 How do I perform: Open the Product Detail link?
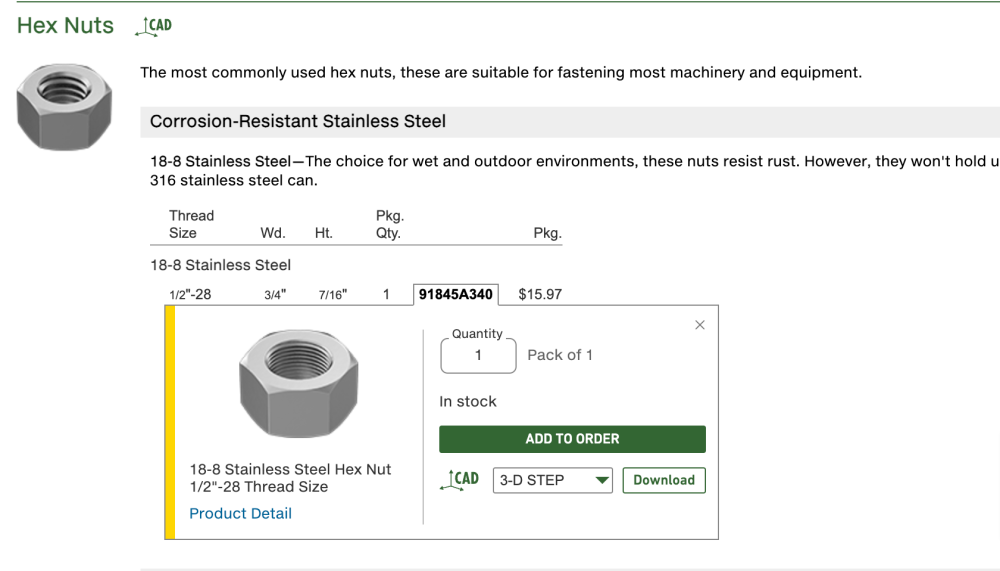click(x=240, y=513)
